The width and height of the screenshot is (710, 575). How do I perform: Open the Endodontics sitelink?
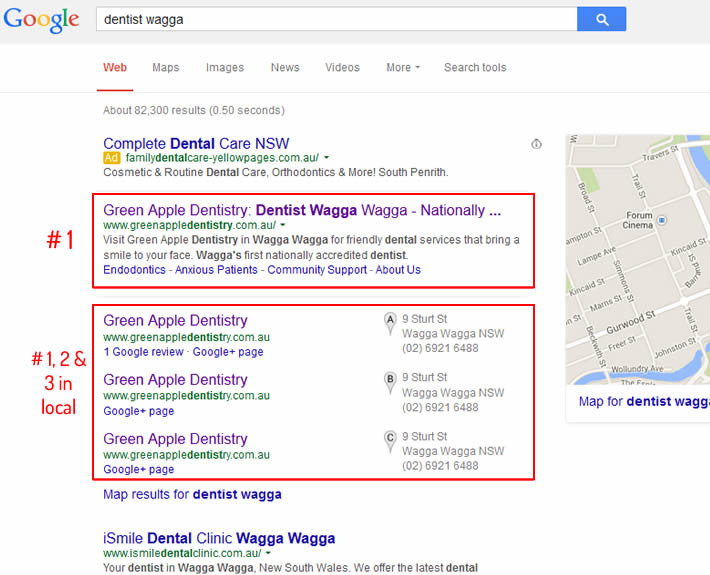pos(134,270)
